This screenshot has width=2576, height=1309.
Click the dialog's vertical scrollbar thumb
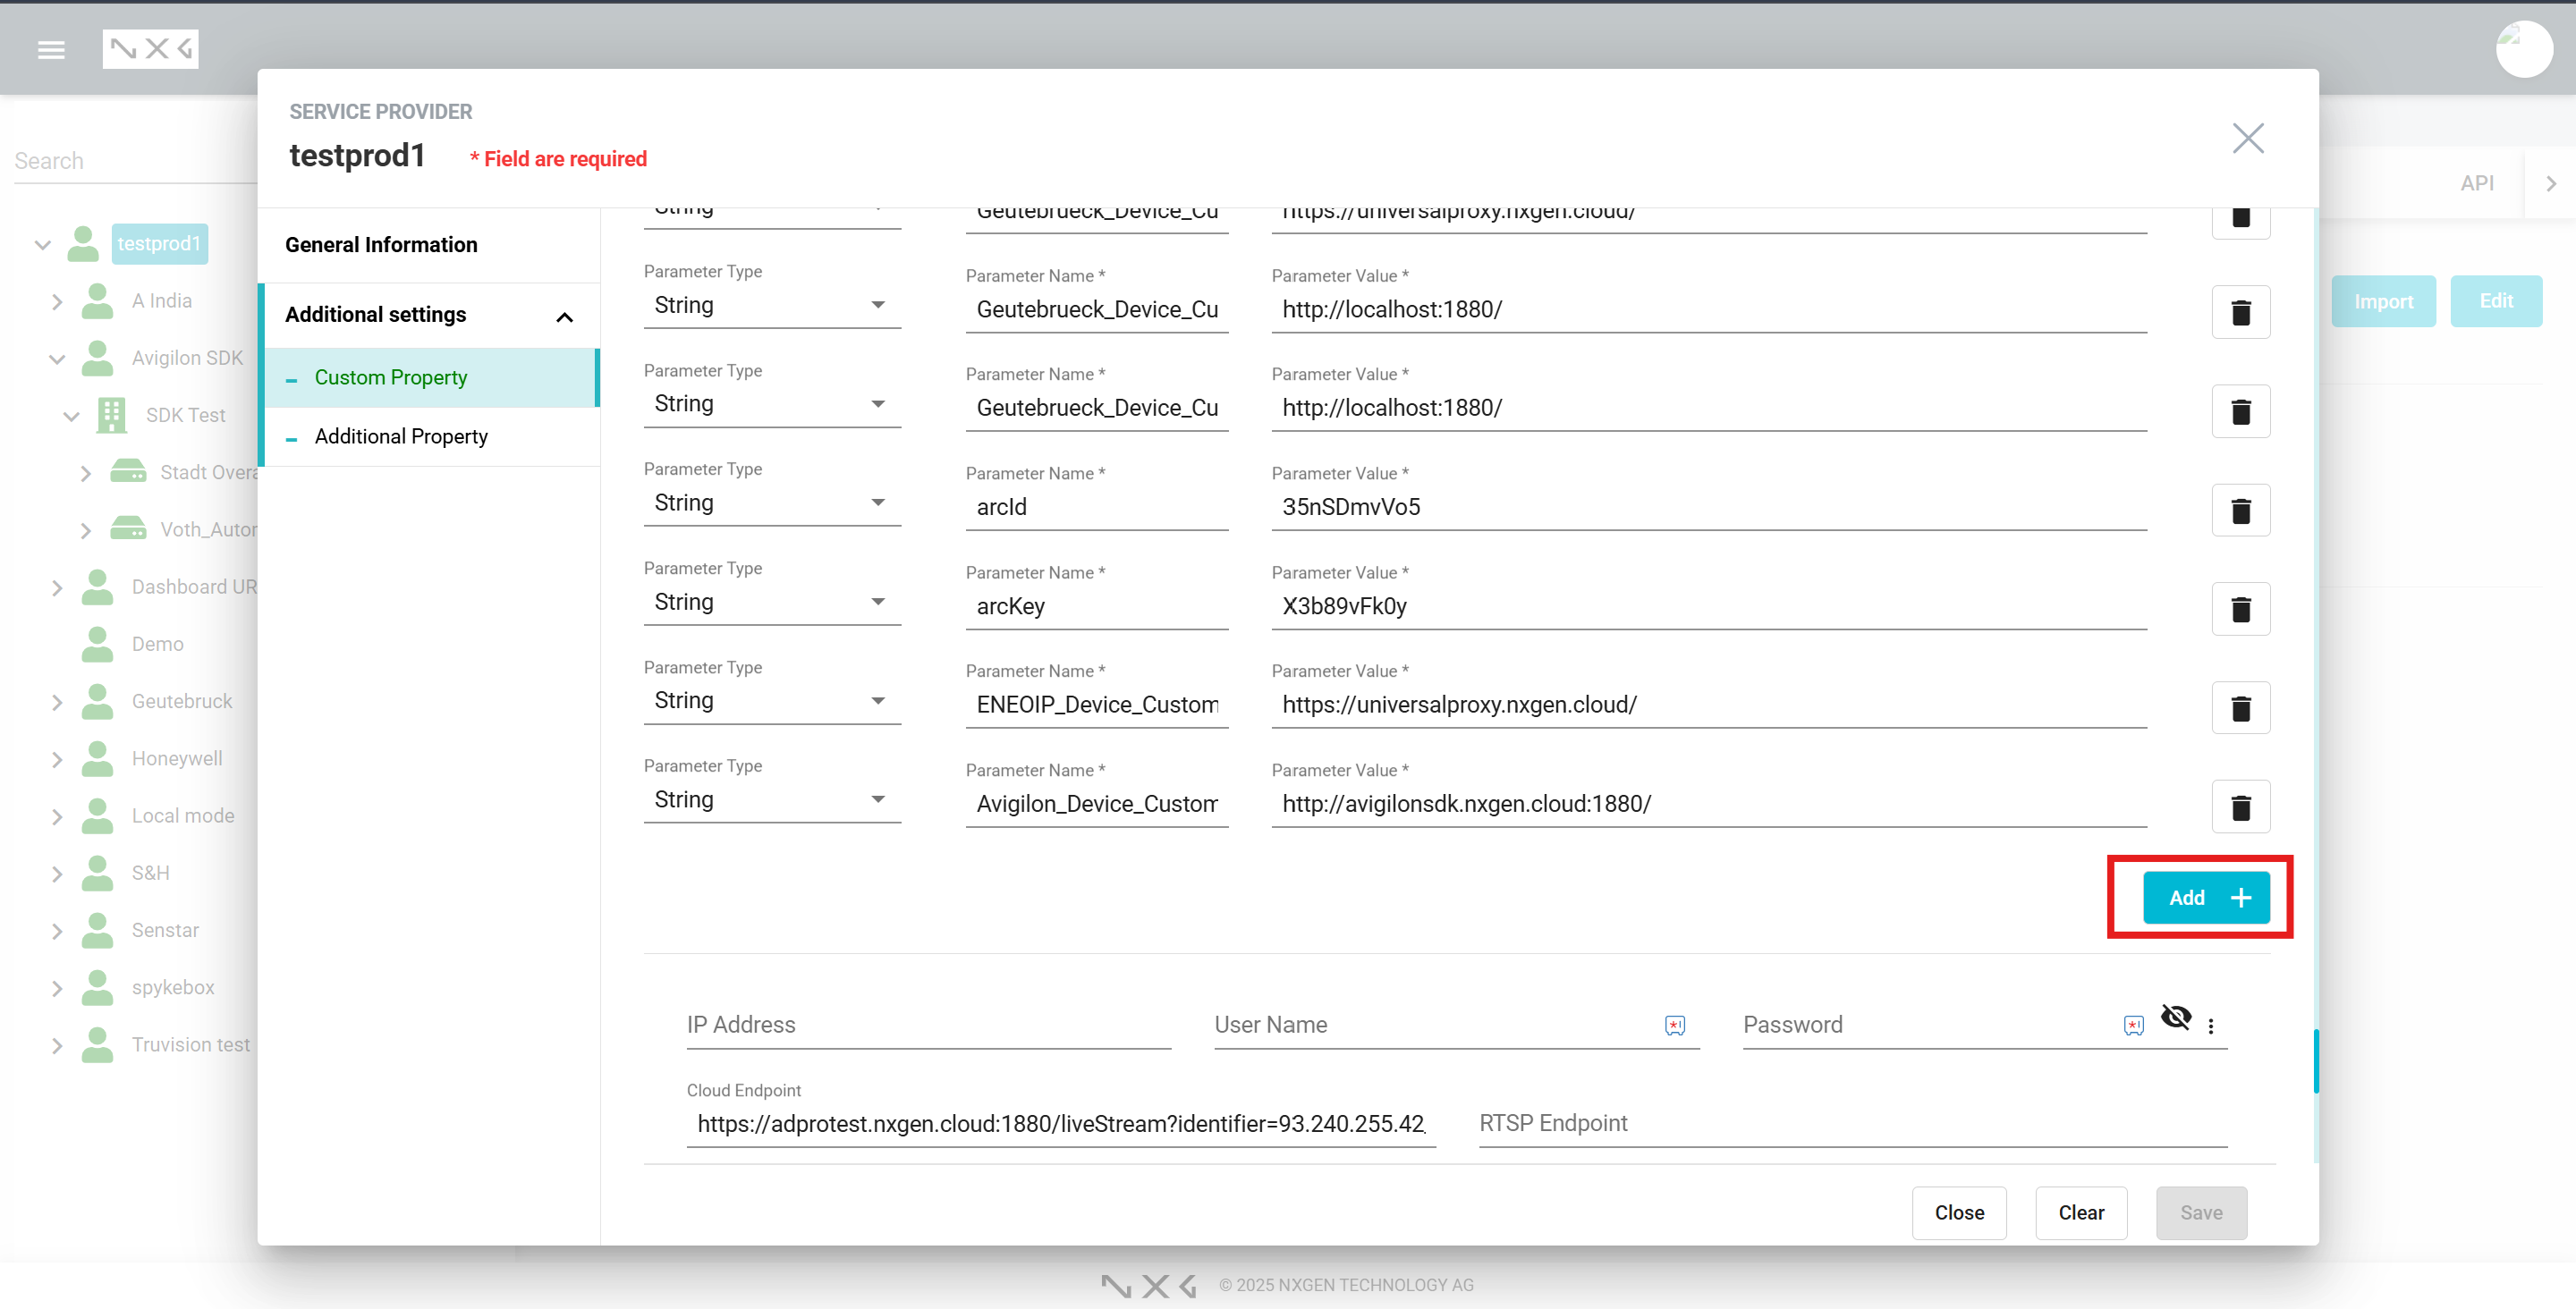[2315, 1060]
